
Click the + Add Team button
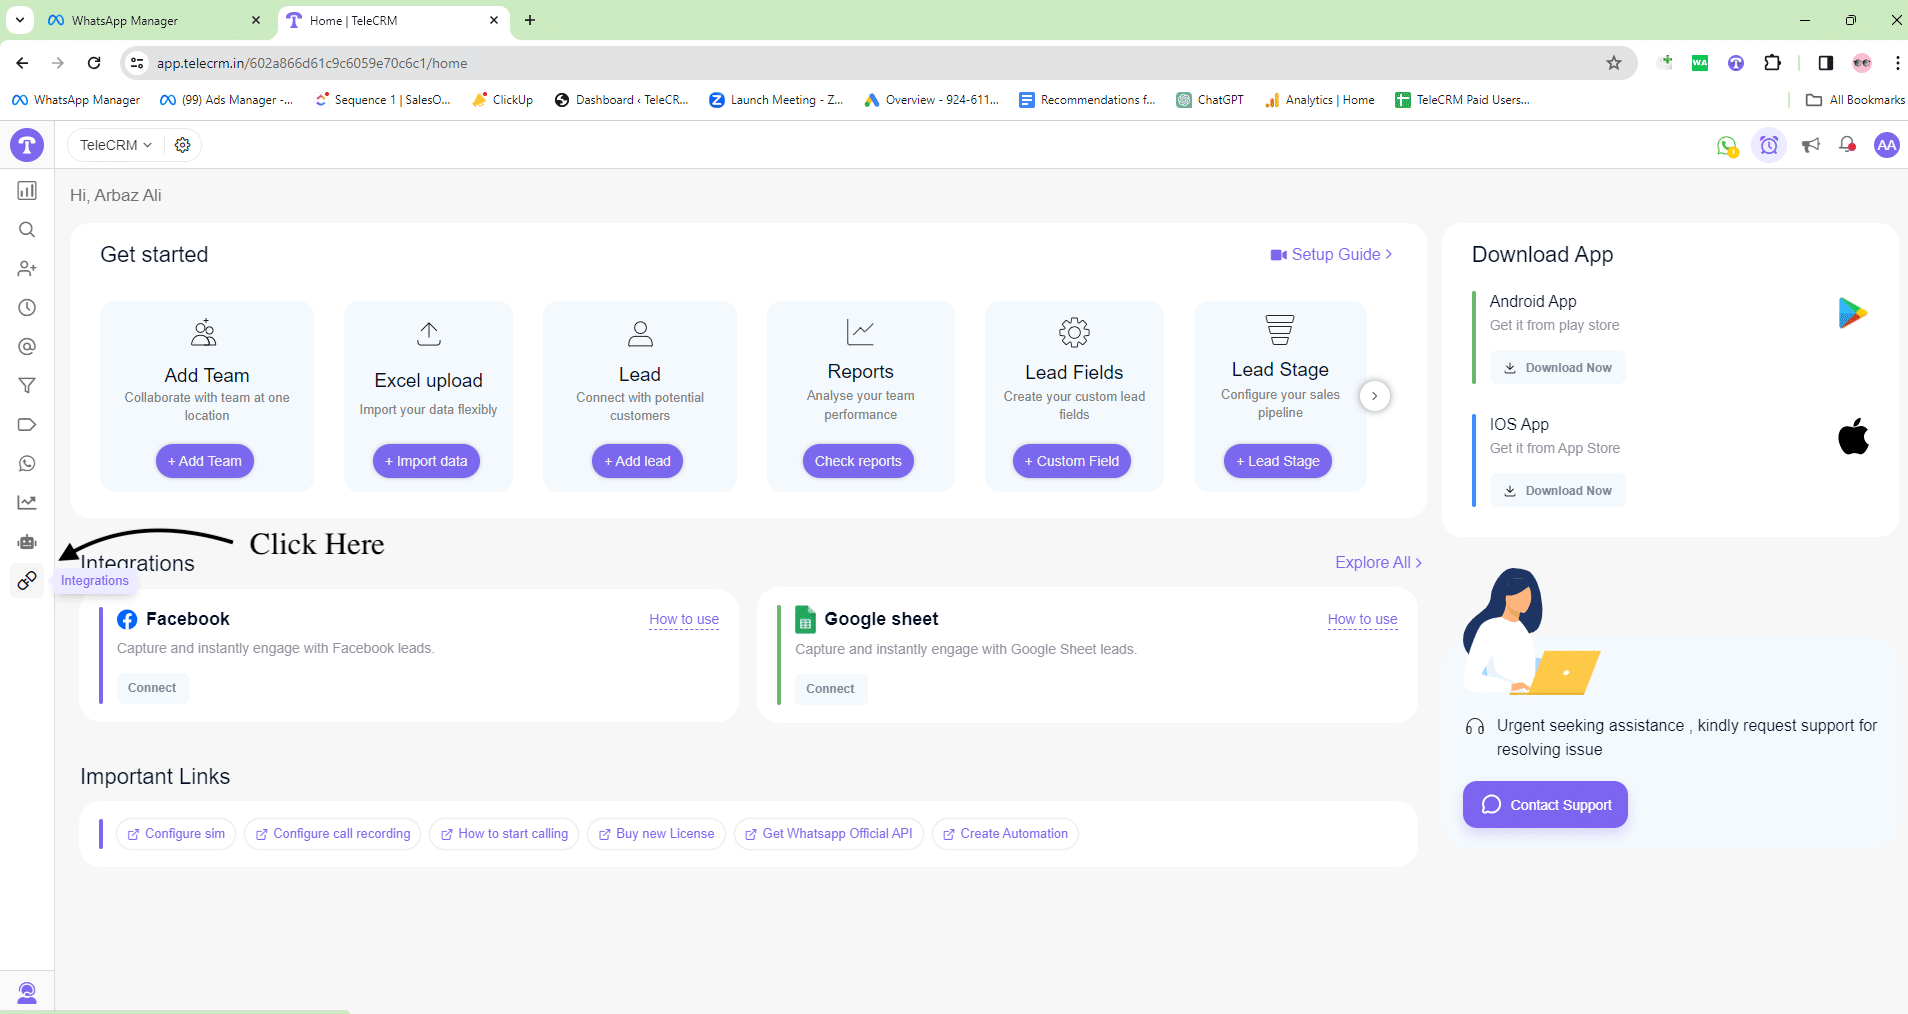(205, 461)
